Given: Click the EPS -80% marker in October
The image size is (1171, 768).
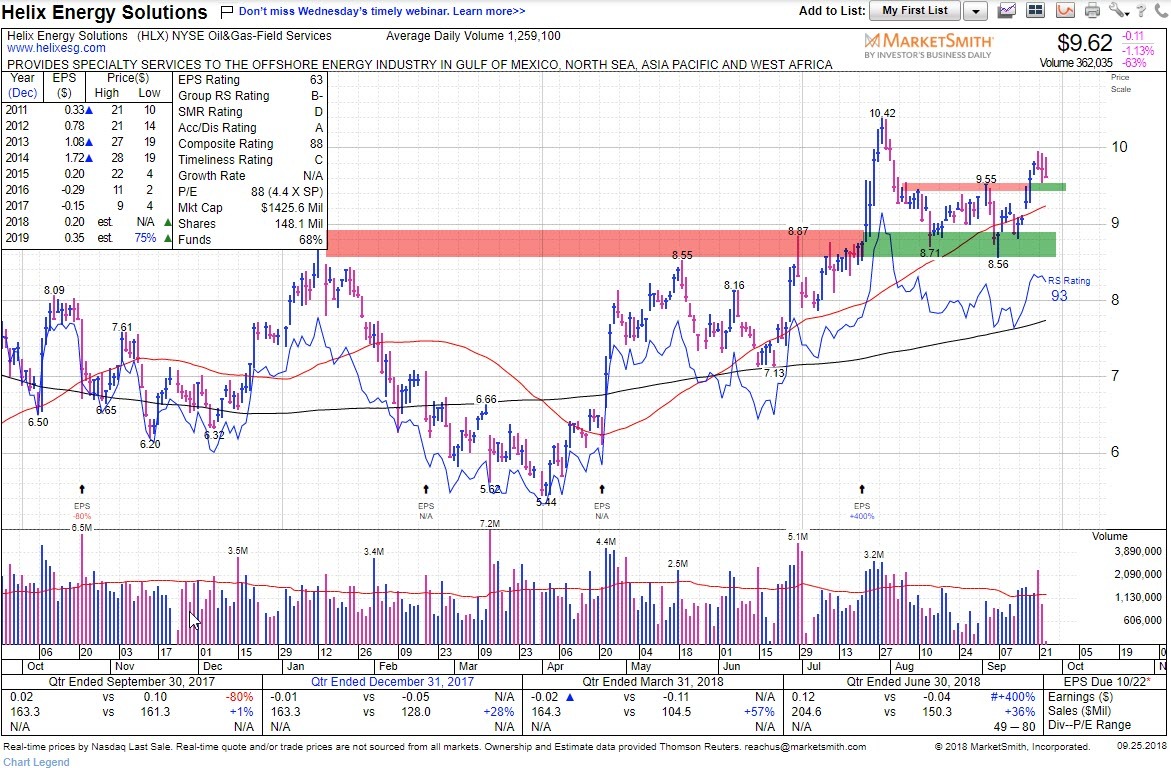Looking at the screenshot, I should pyautogui.click(x=81, y=502).
